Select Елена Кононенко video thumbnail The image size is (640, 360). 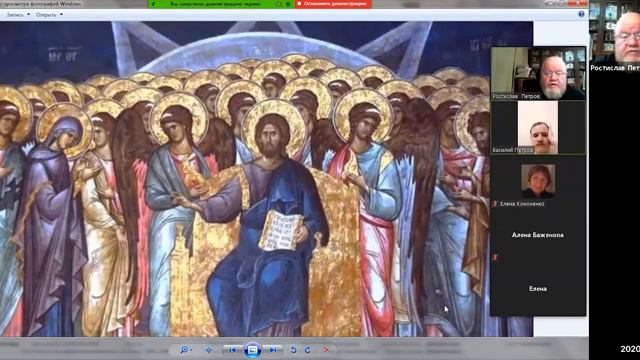pos(538,182)
